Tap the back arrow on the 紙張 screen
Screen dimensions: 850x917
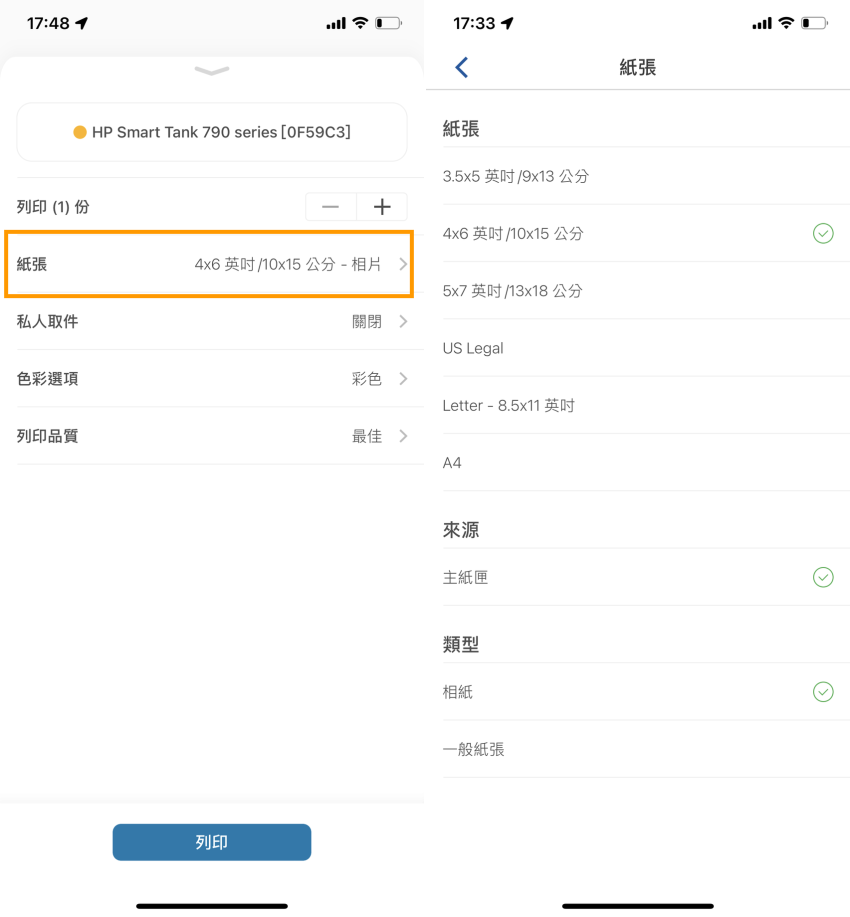tap(462, 67)
